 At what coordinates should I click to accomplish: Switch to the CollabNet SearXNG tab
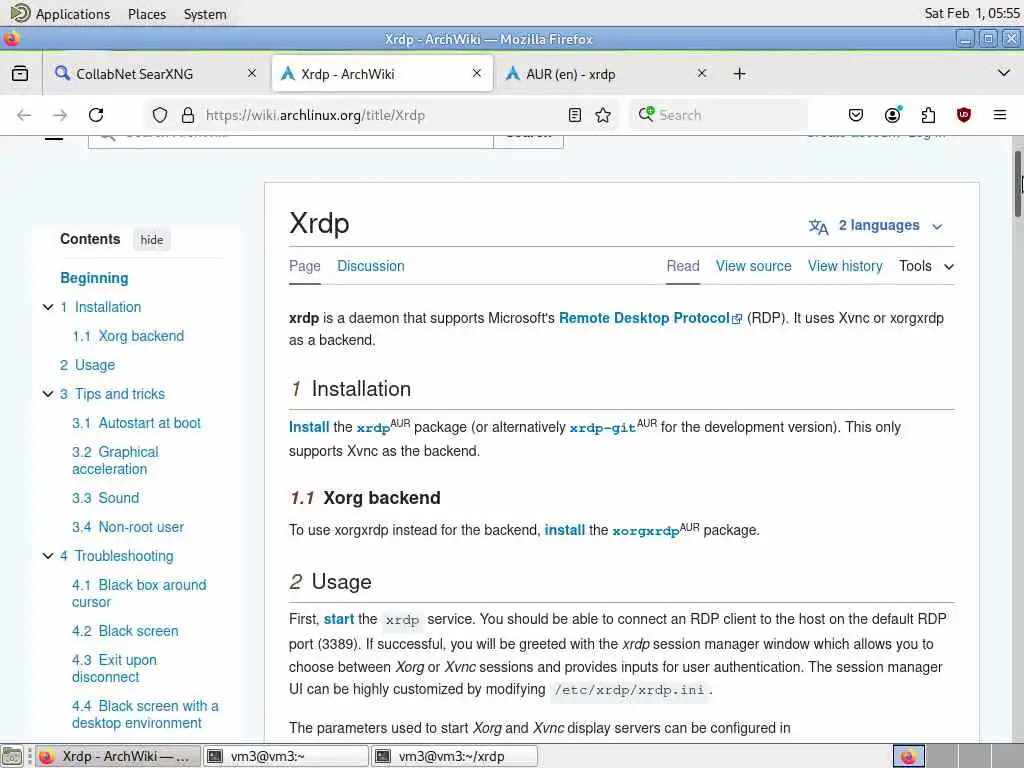157,74
